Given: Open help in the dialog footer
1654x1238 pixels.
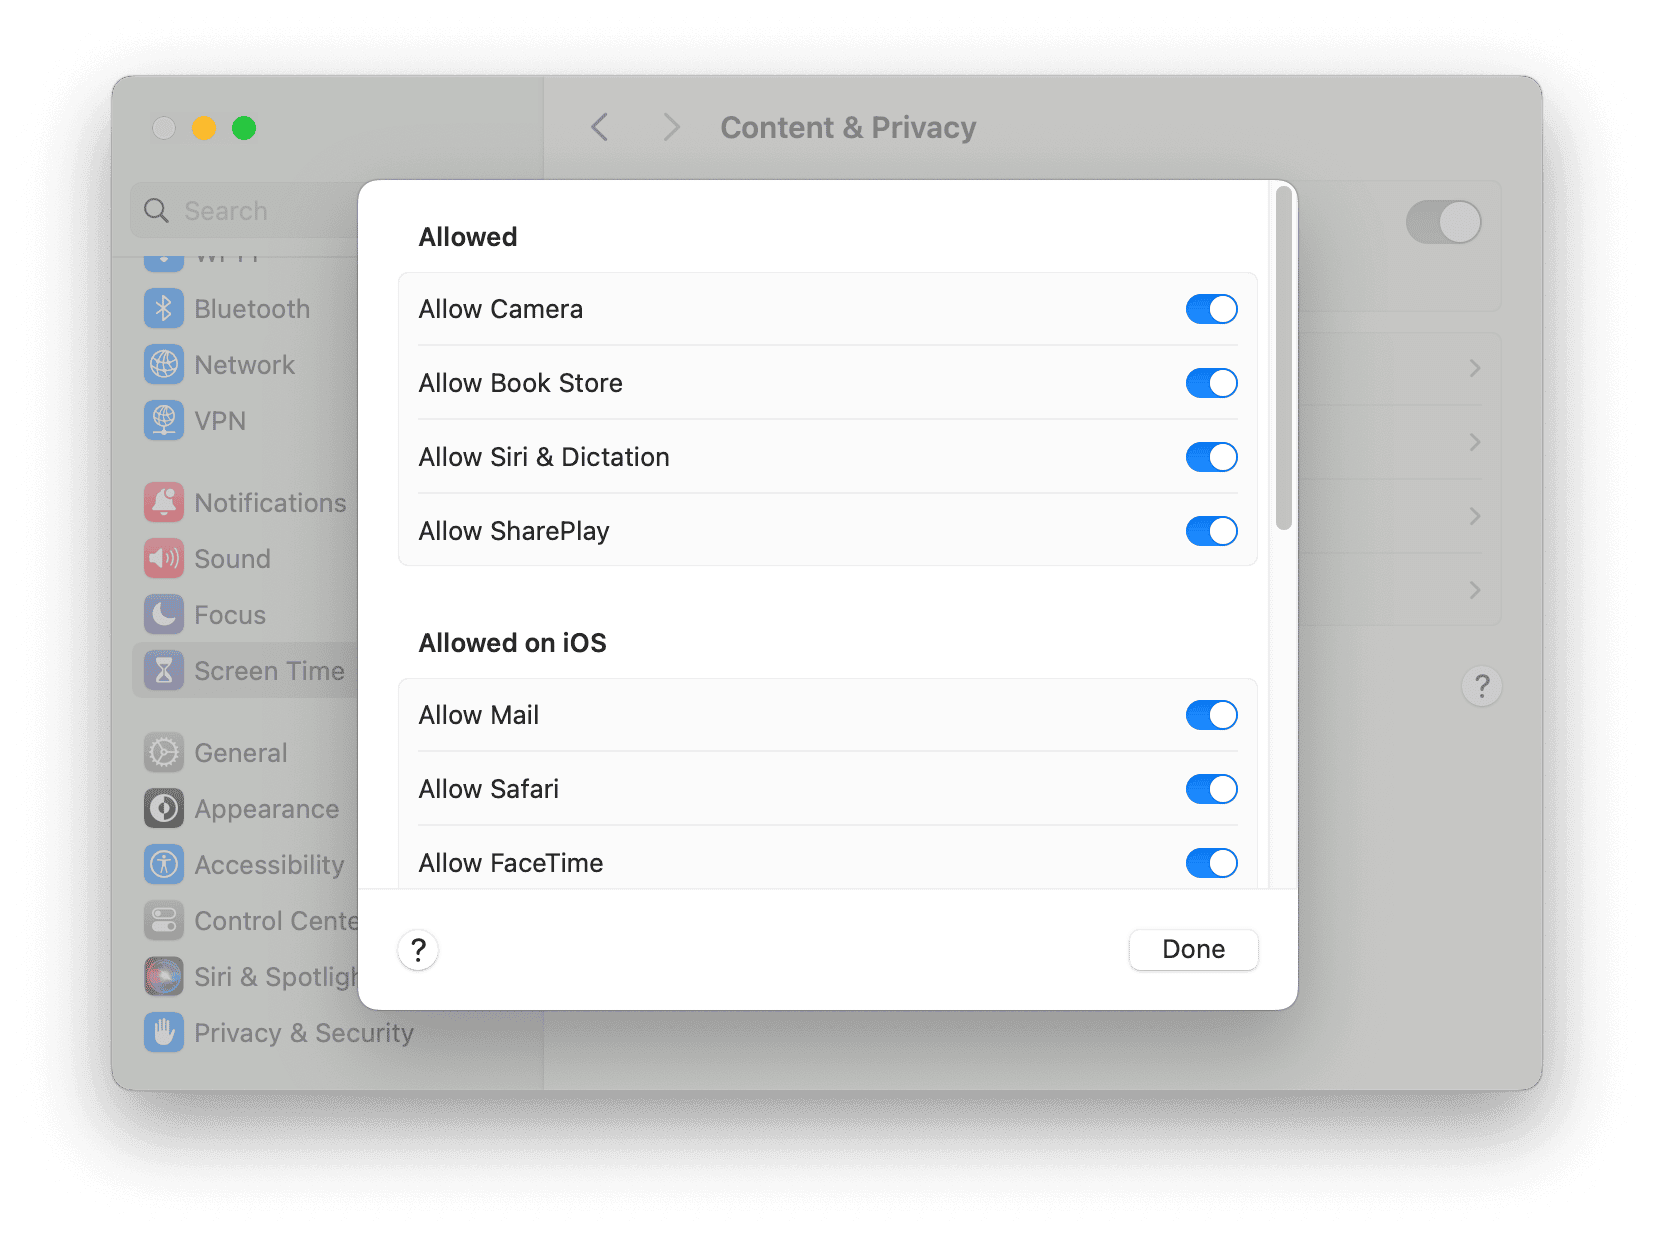Looking at the screenshot, I should (419, 950).
